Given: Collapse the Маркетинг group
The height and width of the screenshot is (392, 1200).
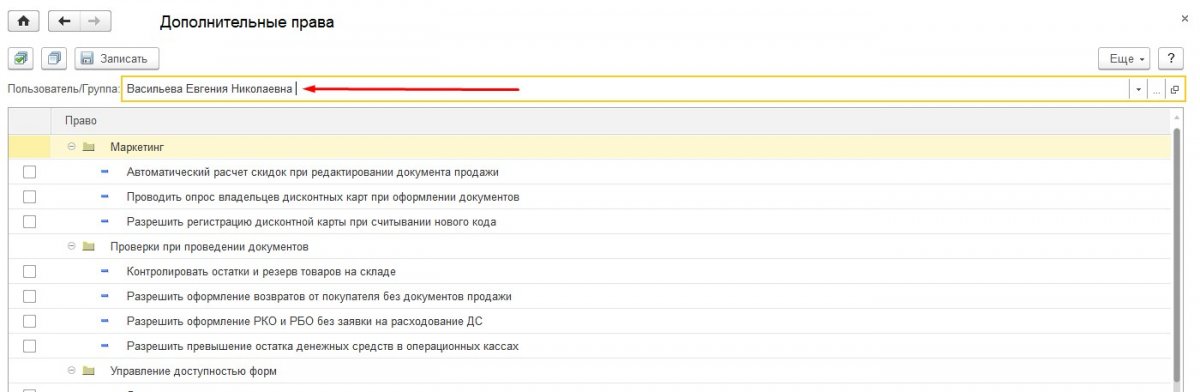Looking at the screenshot, I should coord(72,147).
